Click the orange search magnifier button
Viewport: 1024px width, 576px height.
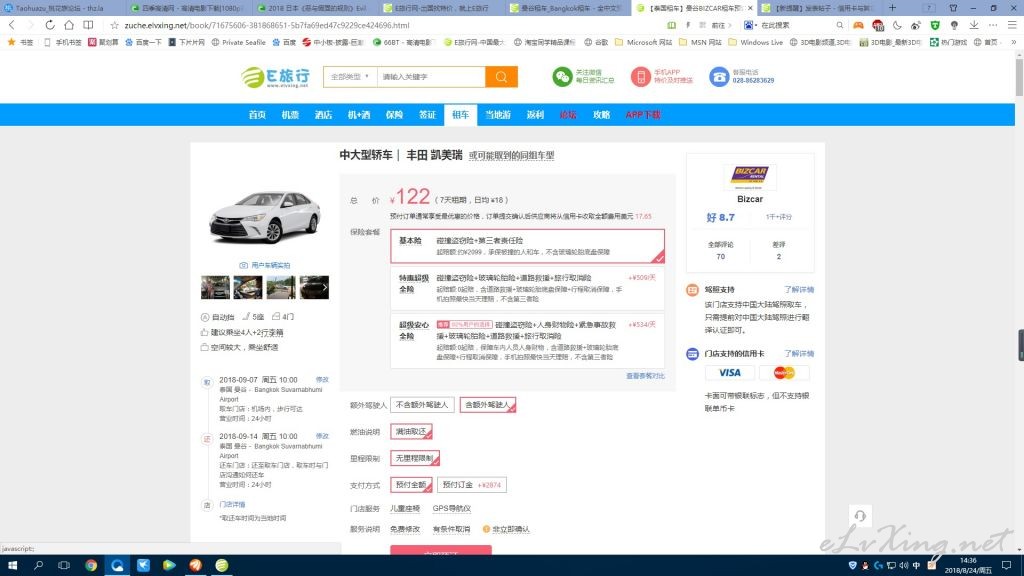click(501, 76)
